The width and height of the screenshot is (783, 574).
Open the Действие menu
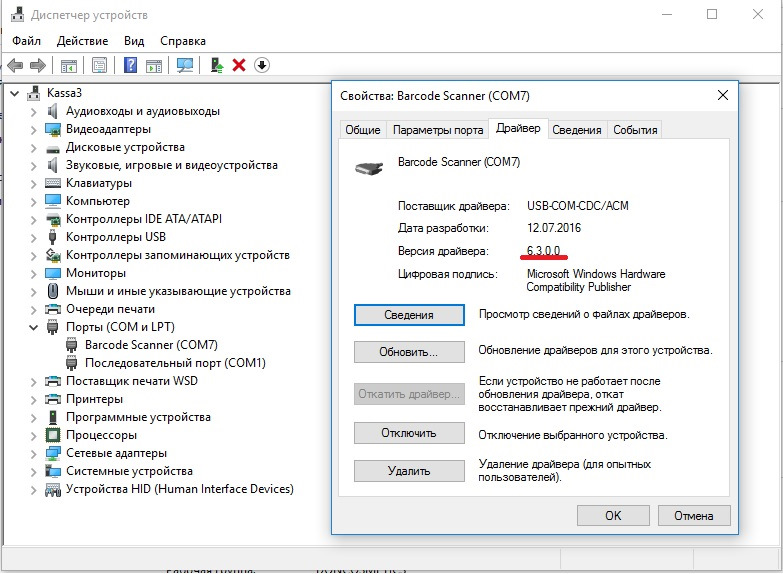click(82, 41)
